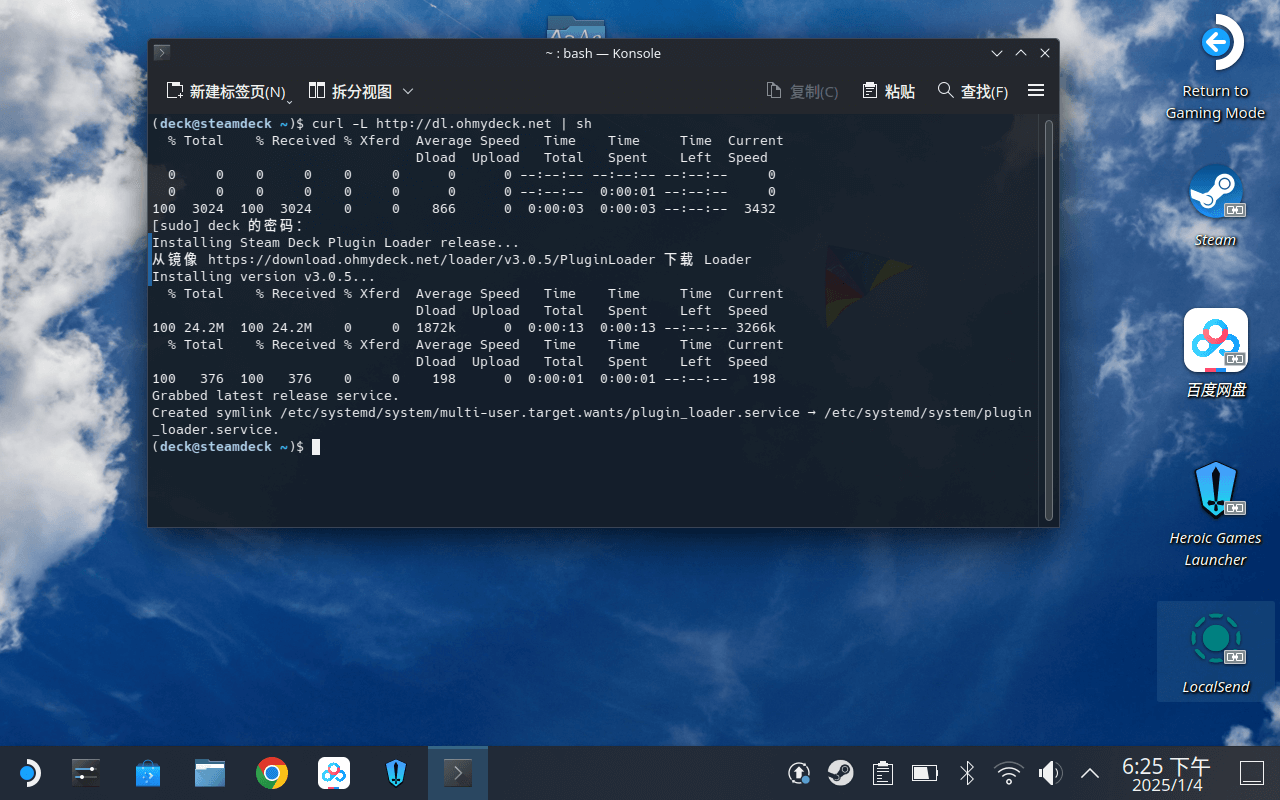Open Google Chrome from the taskbar
Viewport: 1280px width, 800px height.
(271, 773)
